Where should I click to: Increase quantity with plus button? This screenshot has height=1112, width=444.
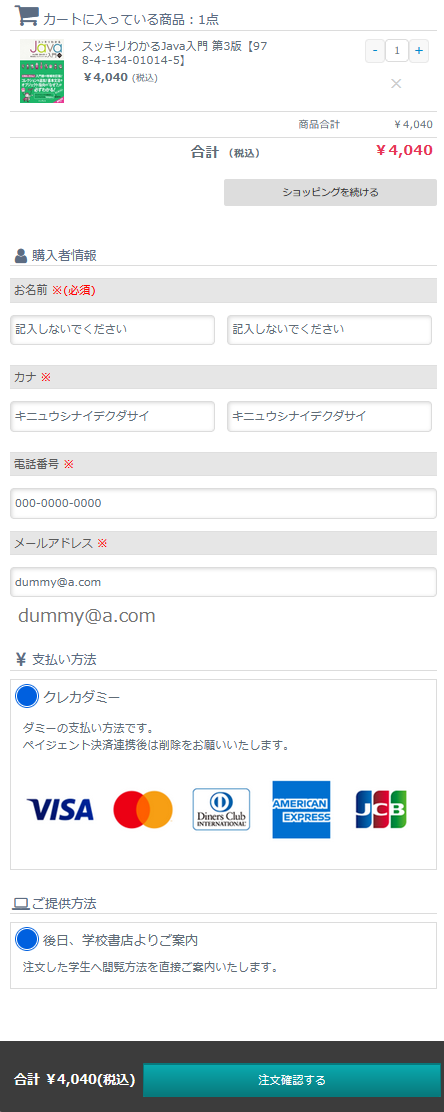(x=419, y=50)
